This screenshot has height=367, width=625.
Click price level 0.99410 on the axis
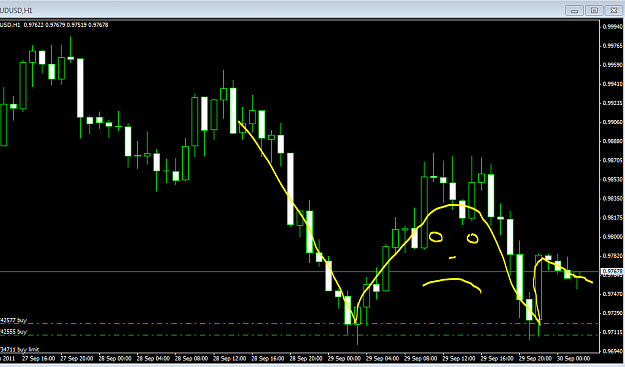click(613, 84)
